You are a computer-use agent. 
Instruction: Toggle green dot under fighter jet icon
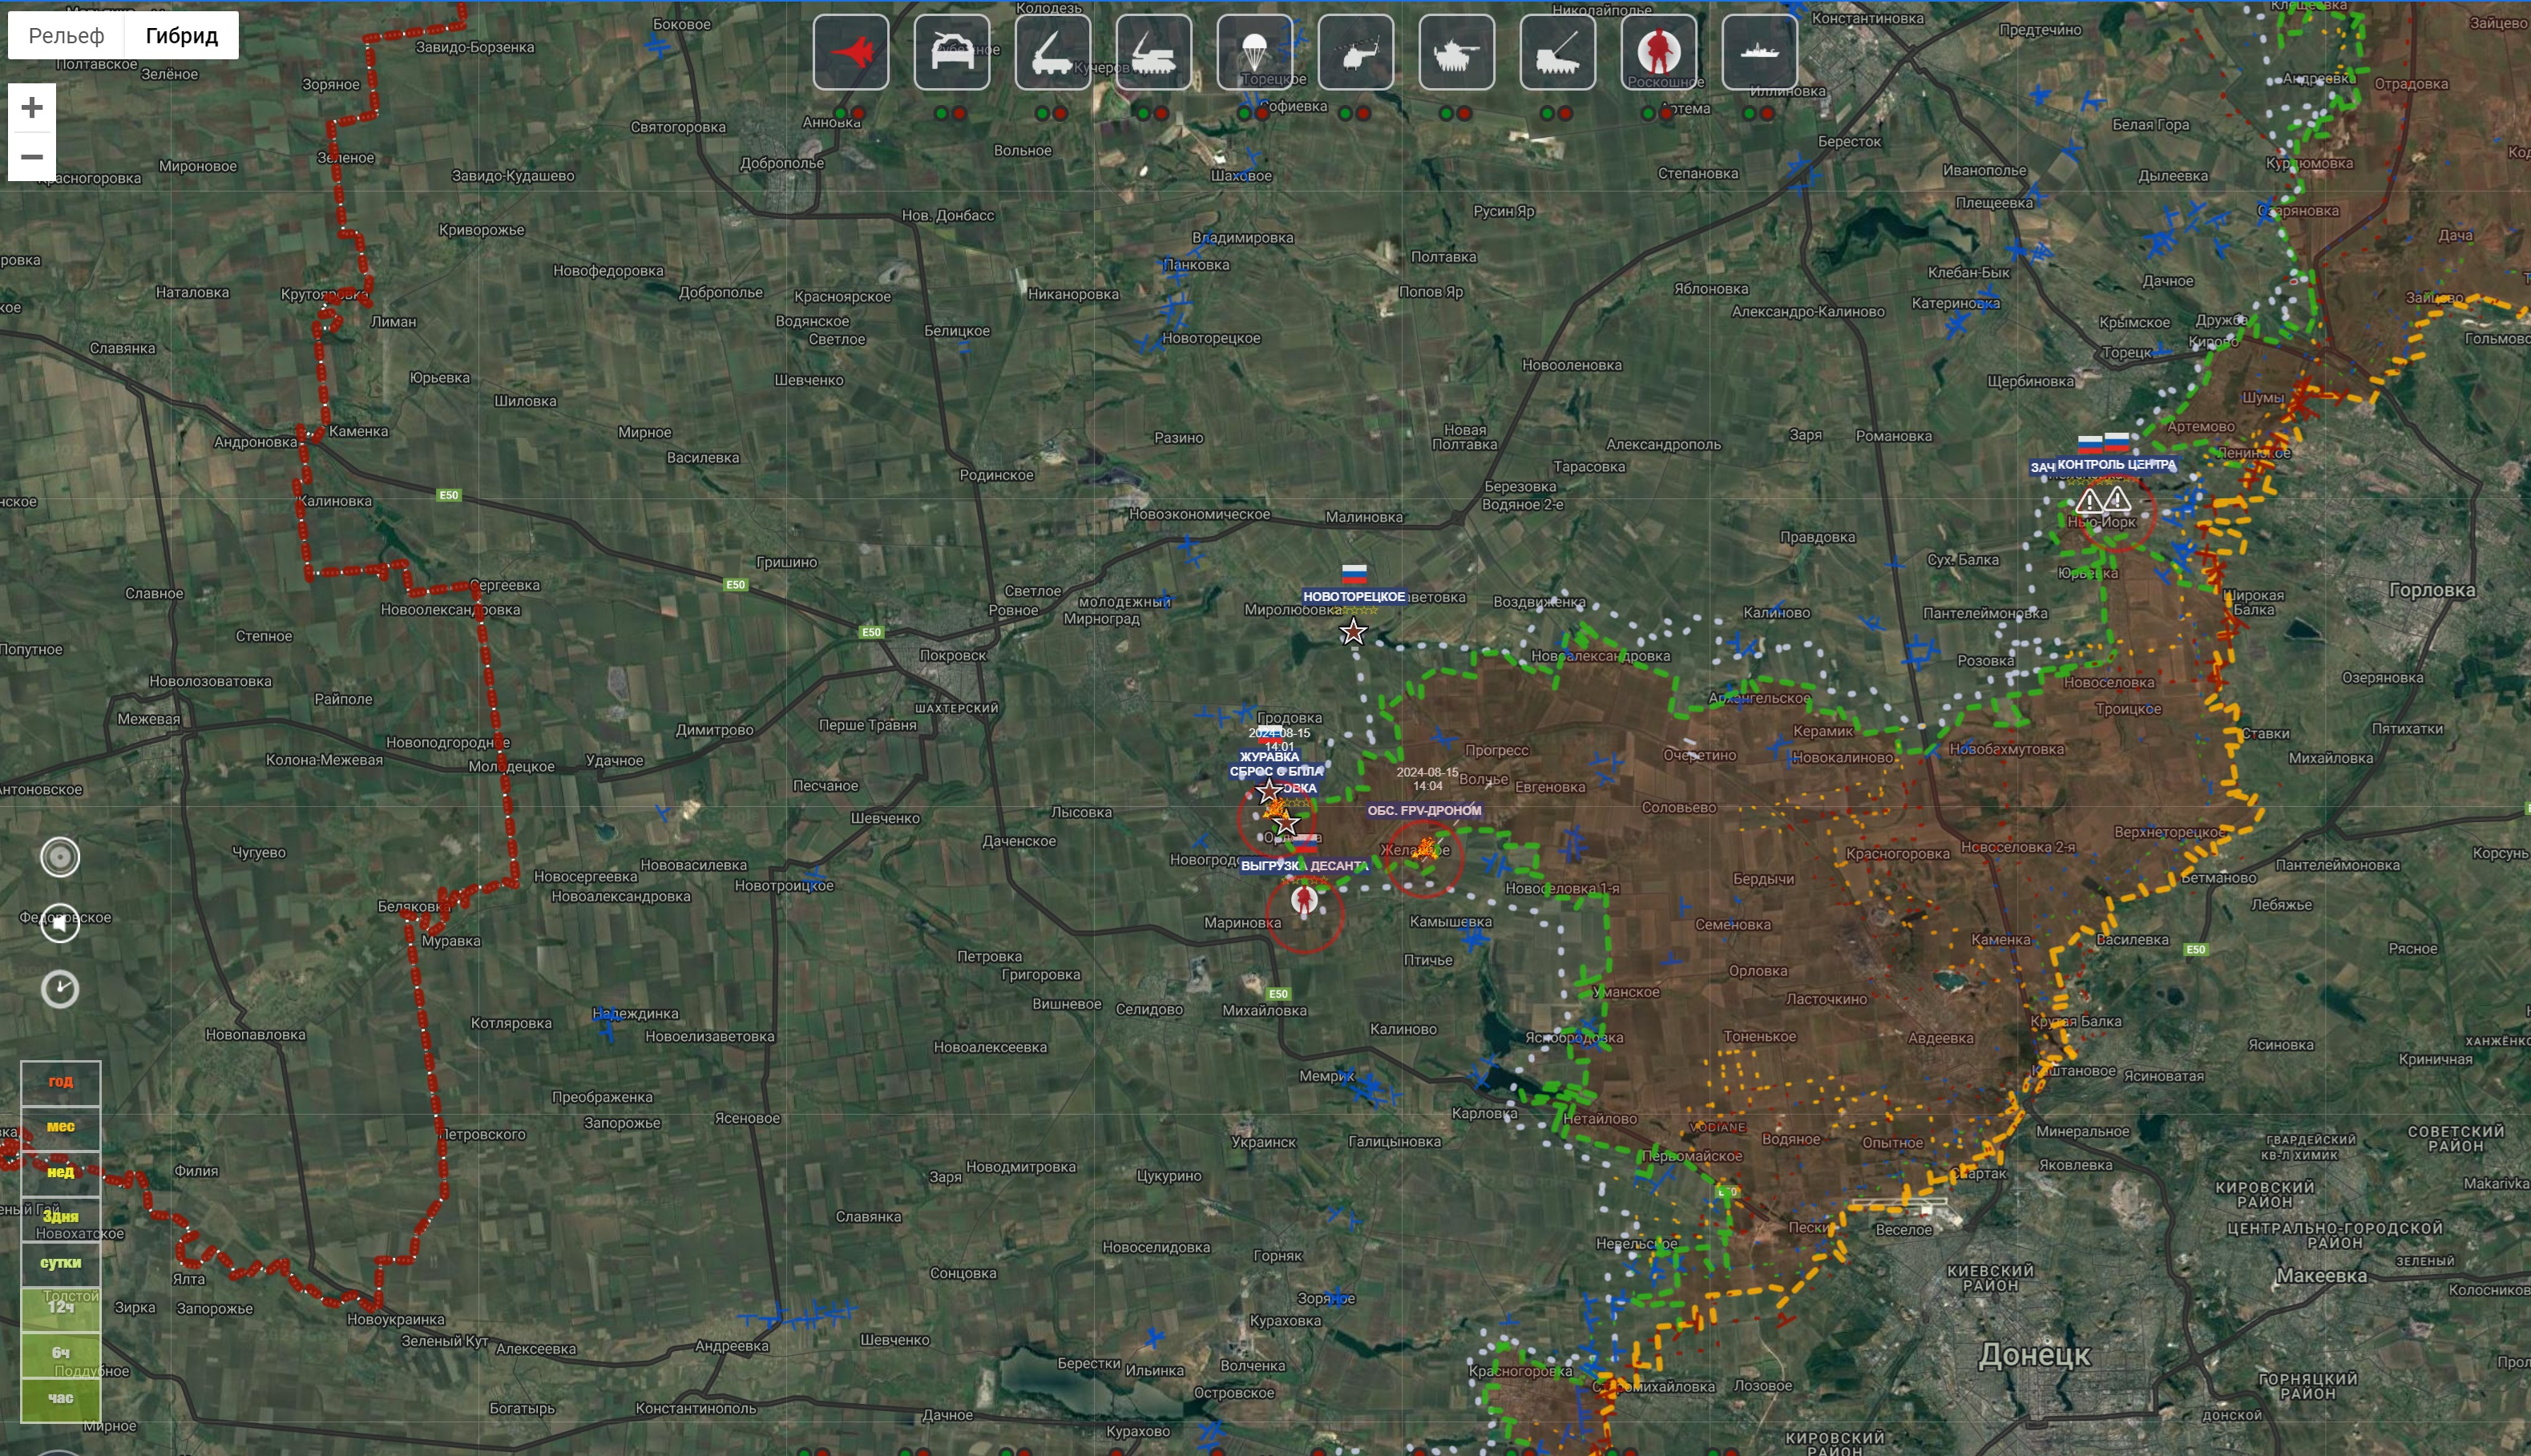point(840,113)
